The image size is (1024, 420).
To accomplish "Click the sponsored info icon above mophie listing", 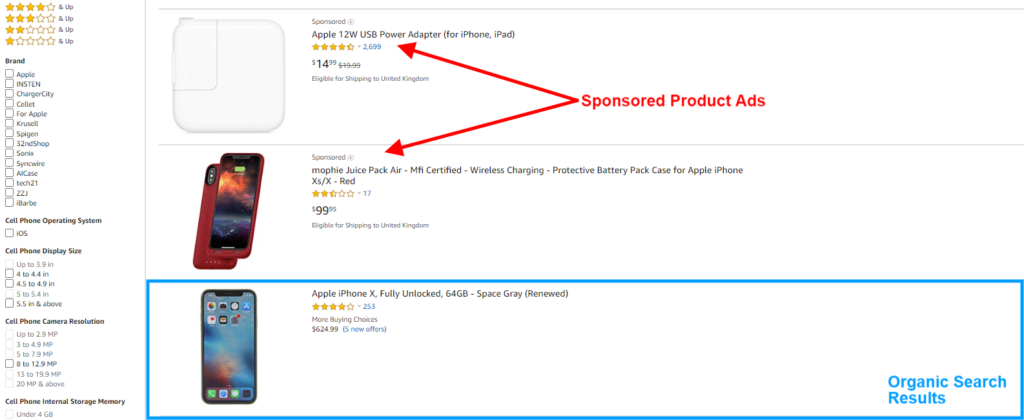I will point(350,157).
